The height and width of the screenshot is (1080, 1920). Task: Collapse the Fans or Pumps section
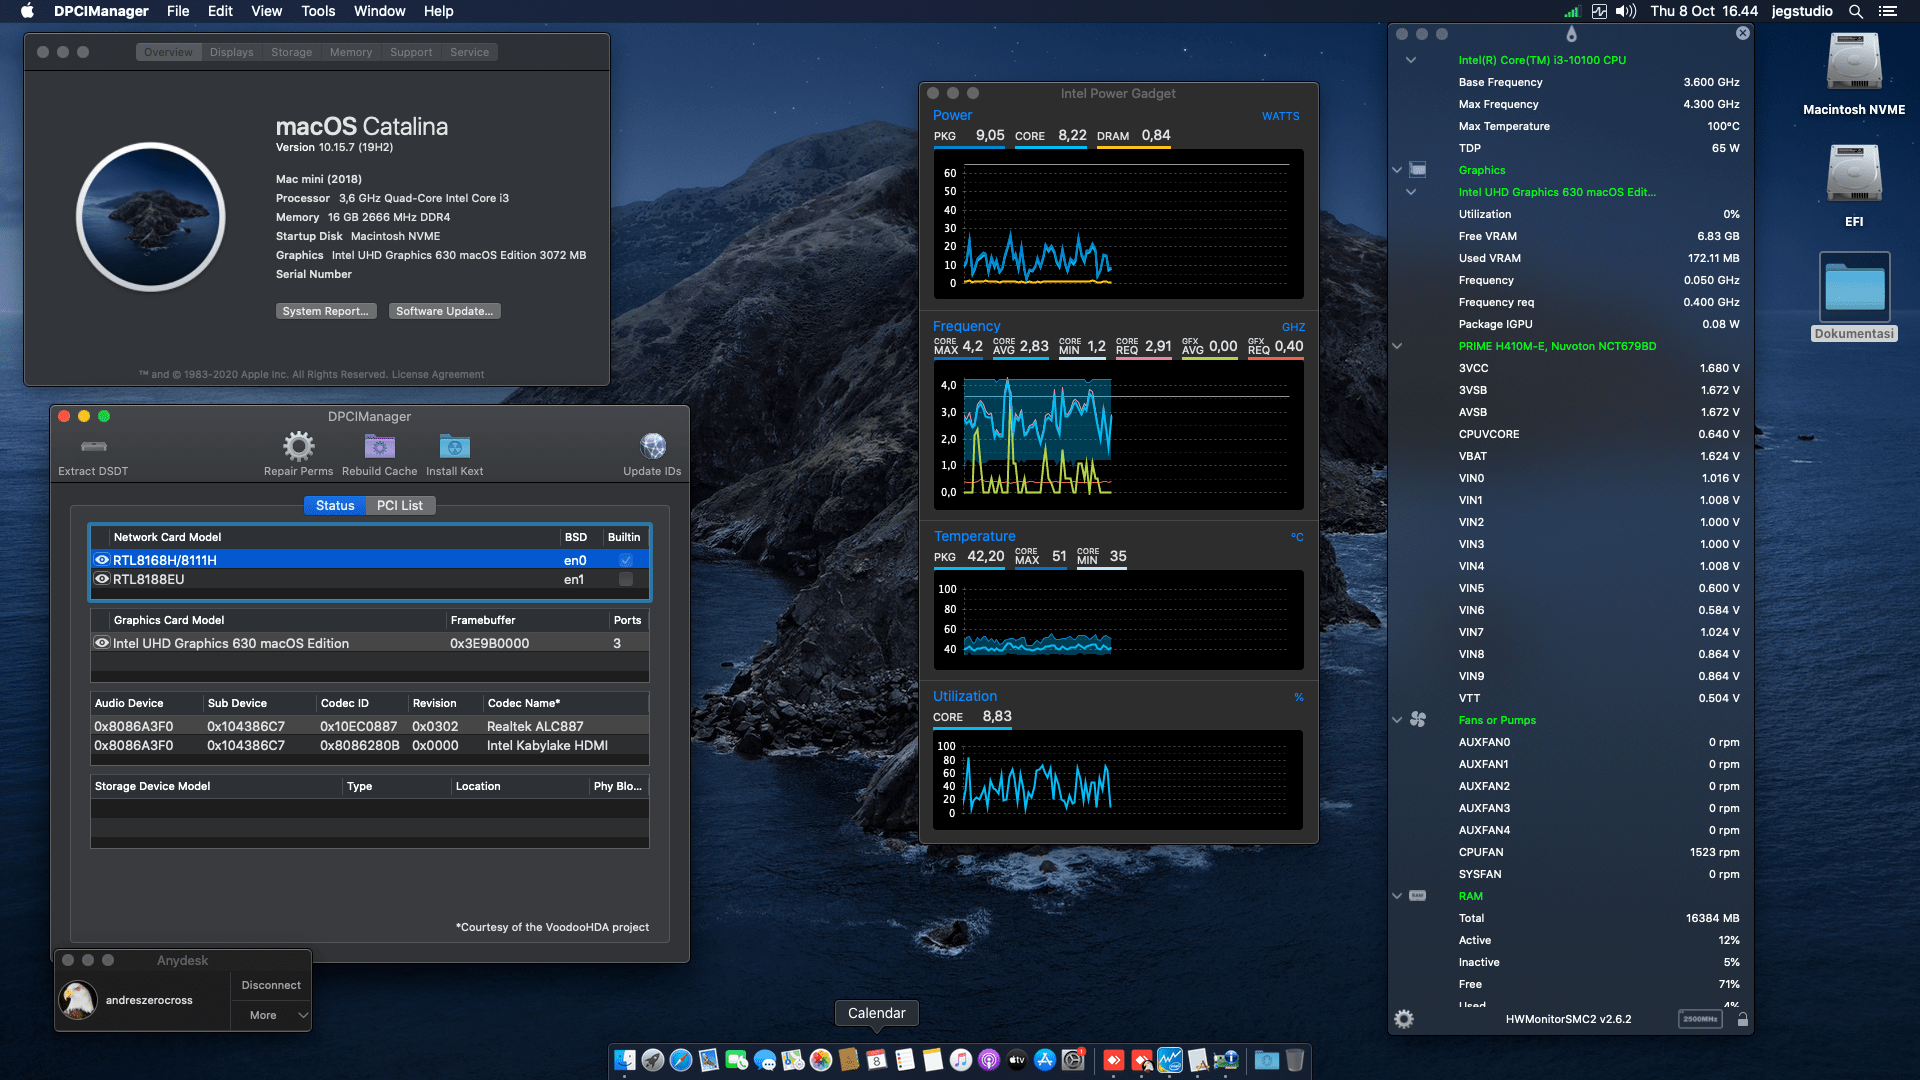1396,720
